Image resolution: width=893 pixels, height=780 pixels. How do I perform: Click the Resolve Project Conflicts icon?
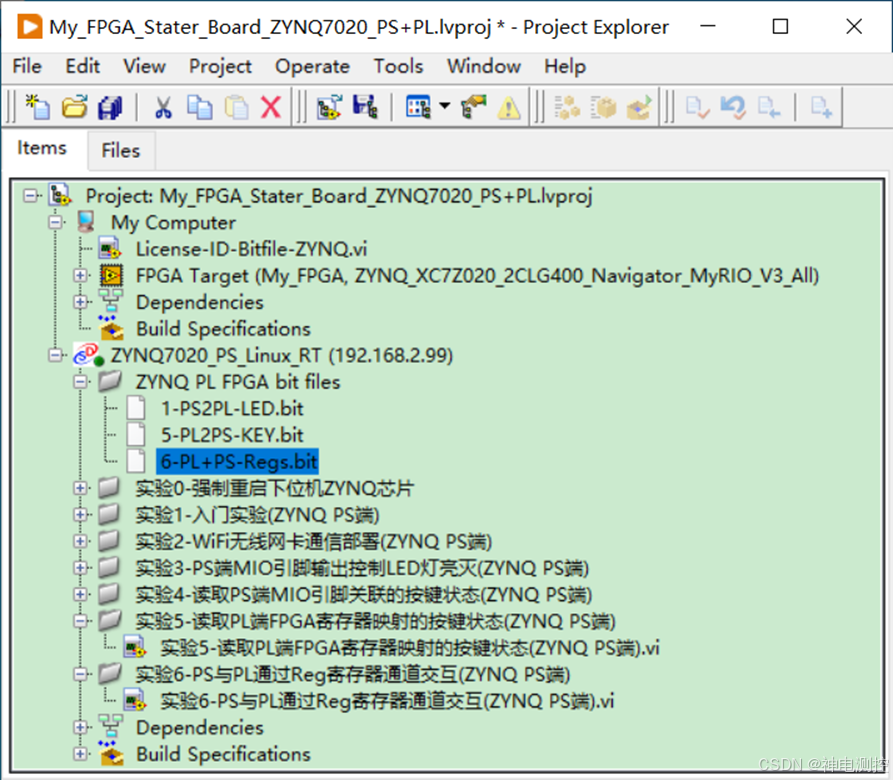[473, 106]
